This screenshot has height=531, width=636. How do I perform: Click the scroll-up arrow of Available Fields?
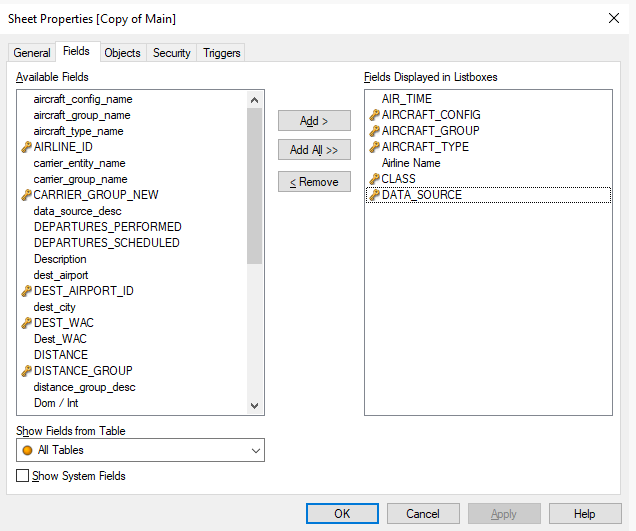pos(254,100)
